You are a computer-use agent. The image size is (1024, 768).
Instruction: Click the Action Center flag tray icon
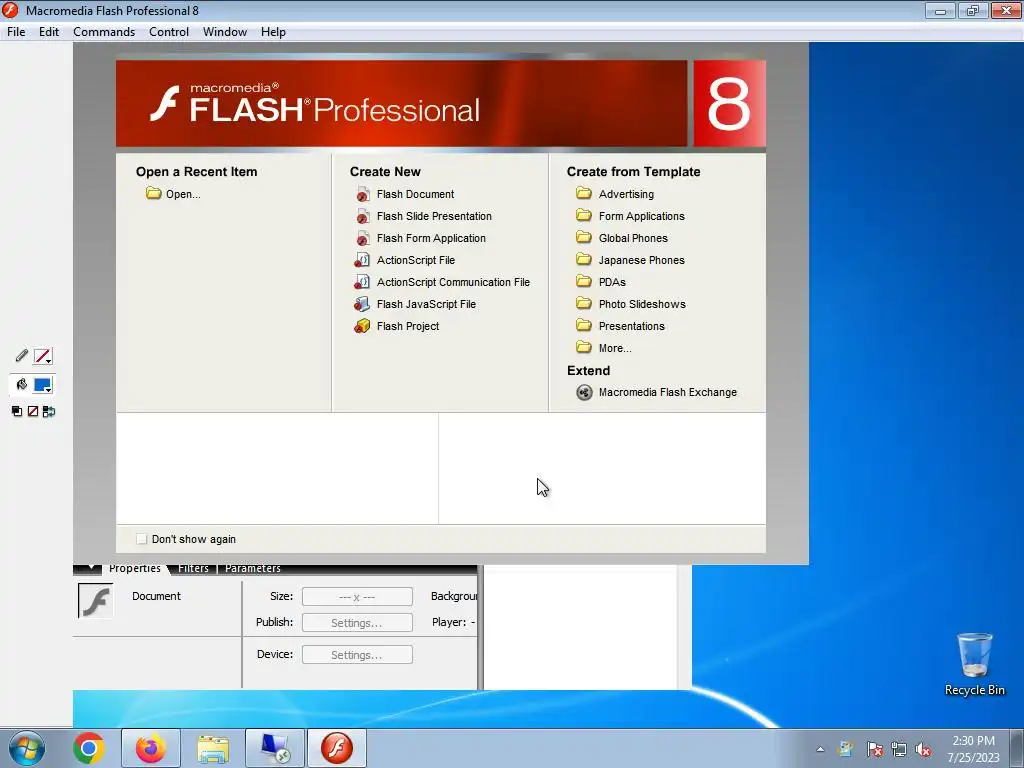[874, 750]
